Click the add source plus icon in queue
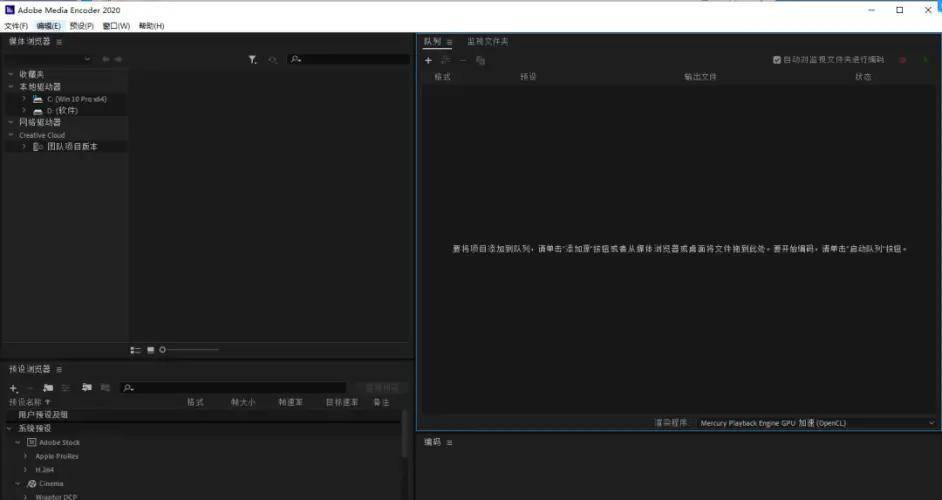This screenshot has height=500, width=942. pyautogui.click(x=428, y=60)
